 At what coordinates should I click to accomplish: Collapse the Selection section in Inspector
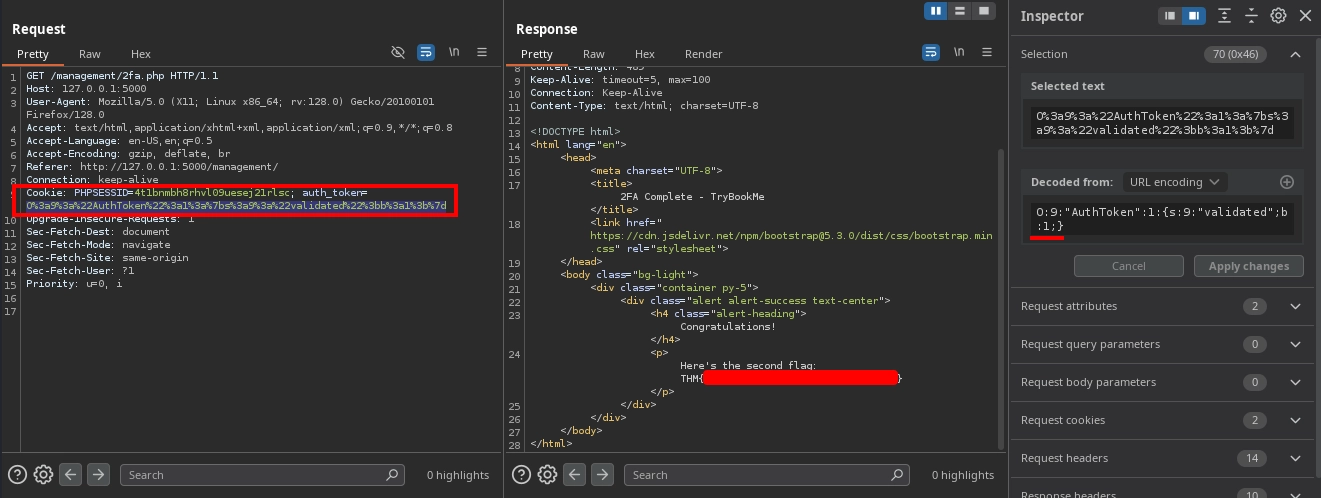(x=1295, y=54)
